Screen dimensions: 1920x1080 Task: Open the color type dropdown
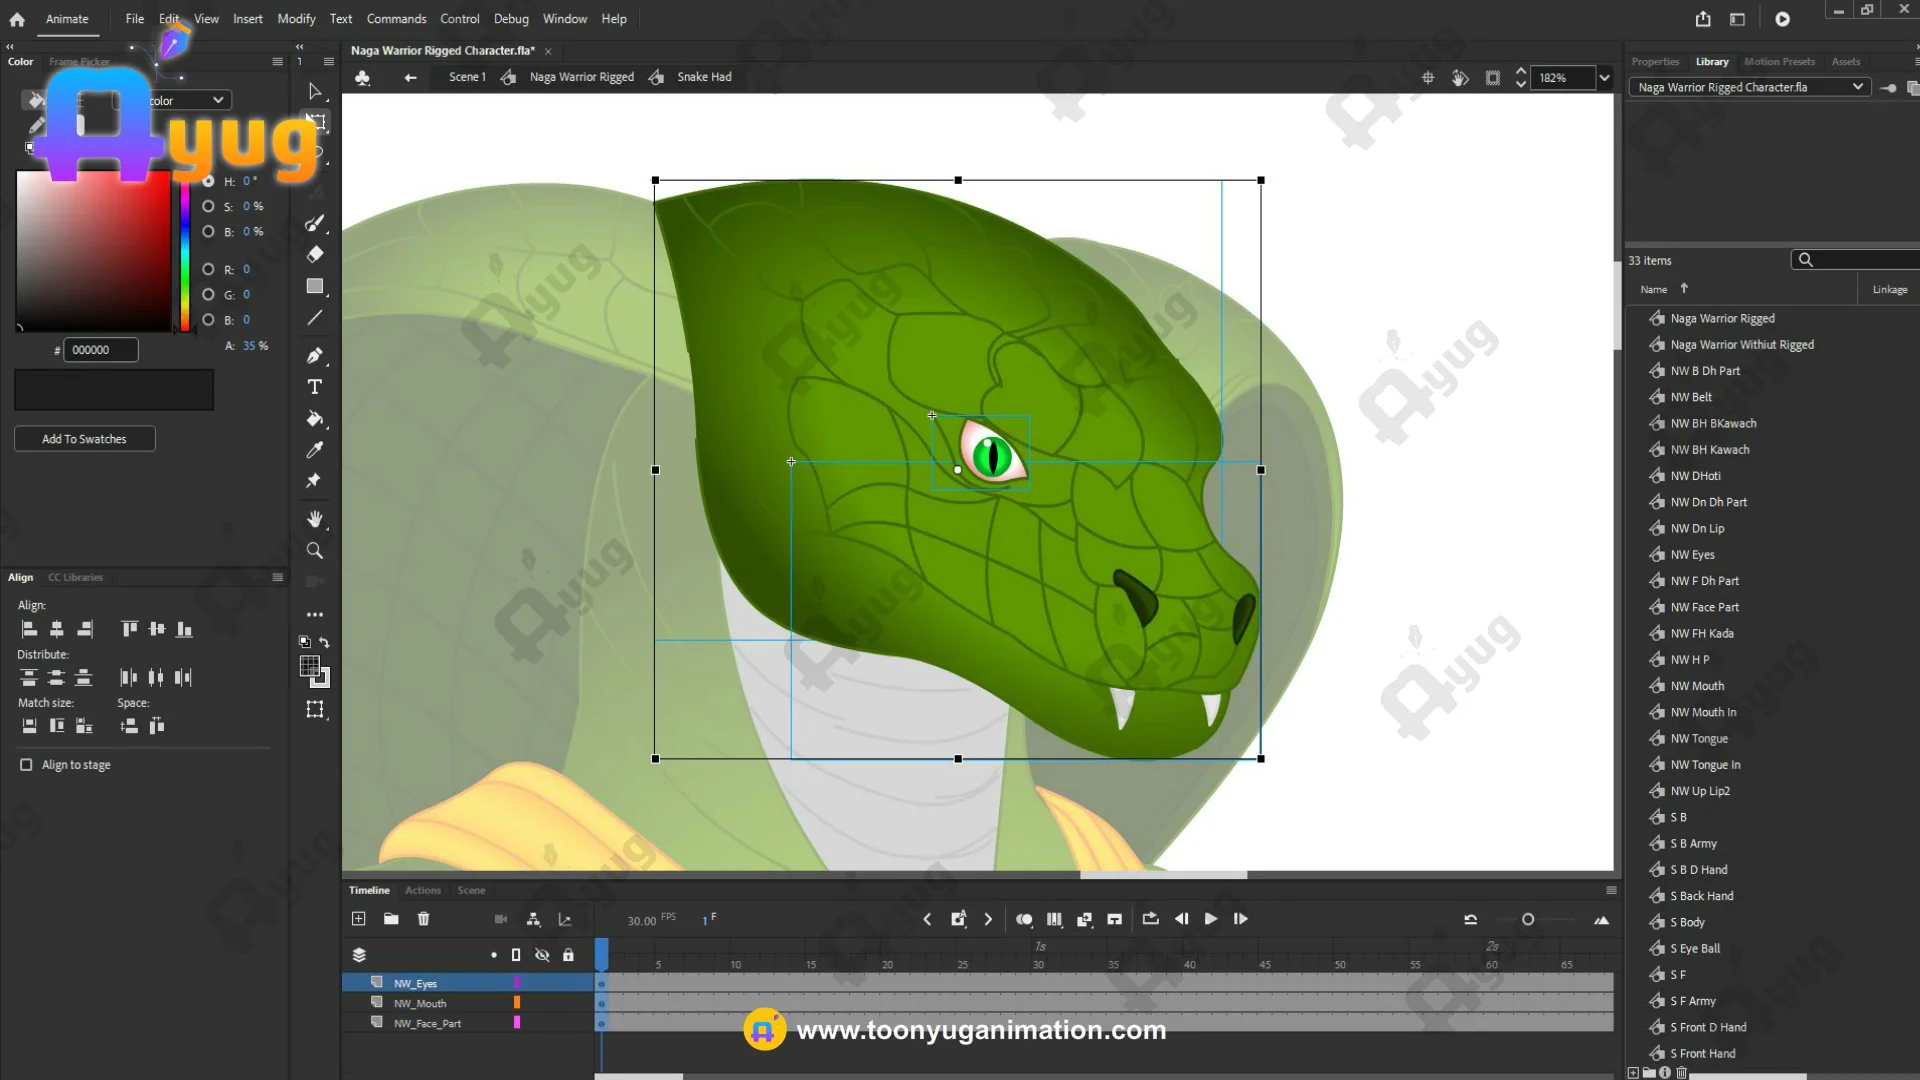217,100
